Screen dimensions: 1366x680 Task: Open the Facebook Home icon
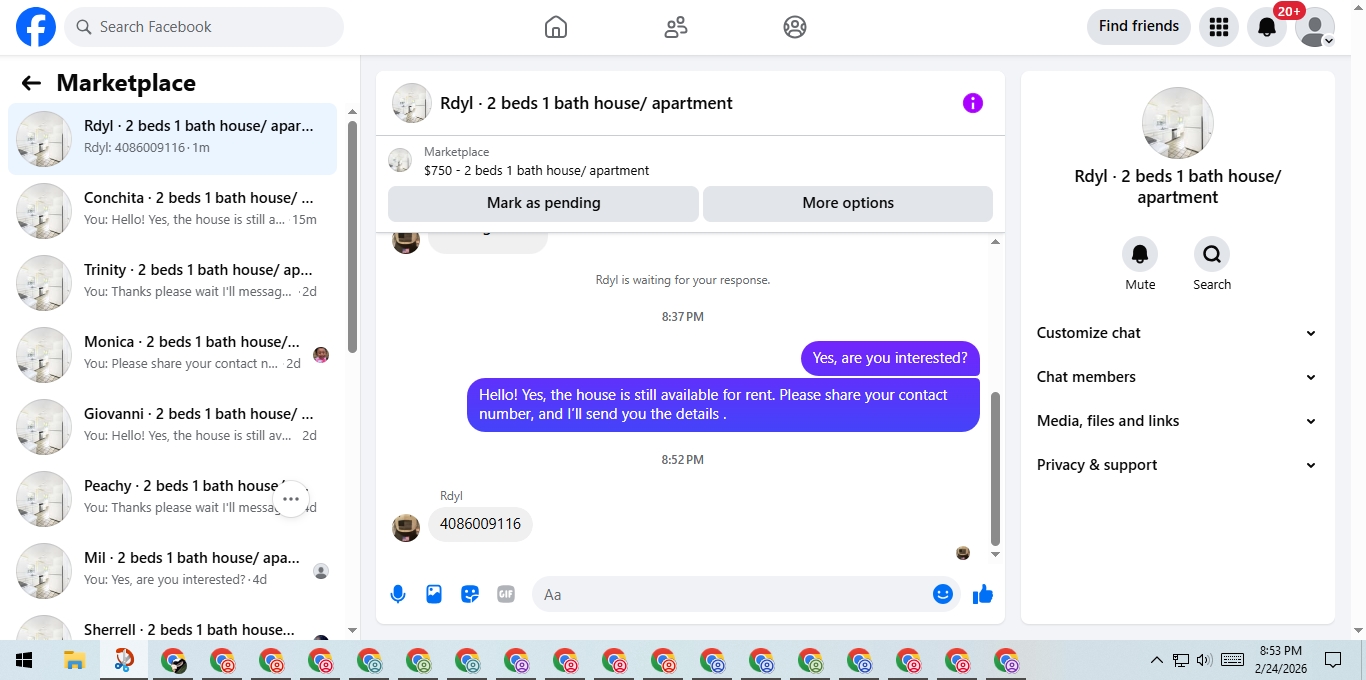[556, 27]
